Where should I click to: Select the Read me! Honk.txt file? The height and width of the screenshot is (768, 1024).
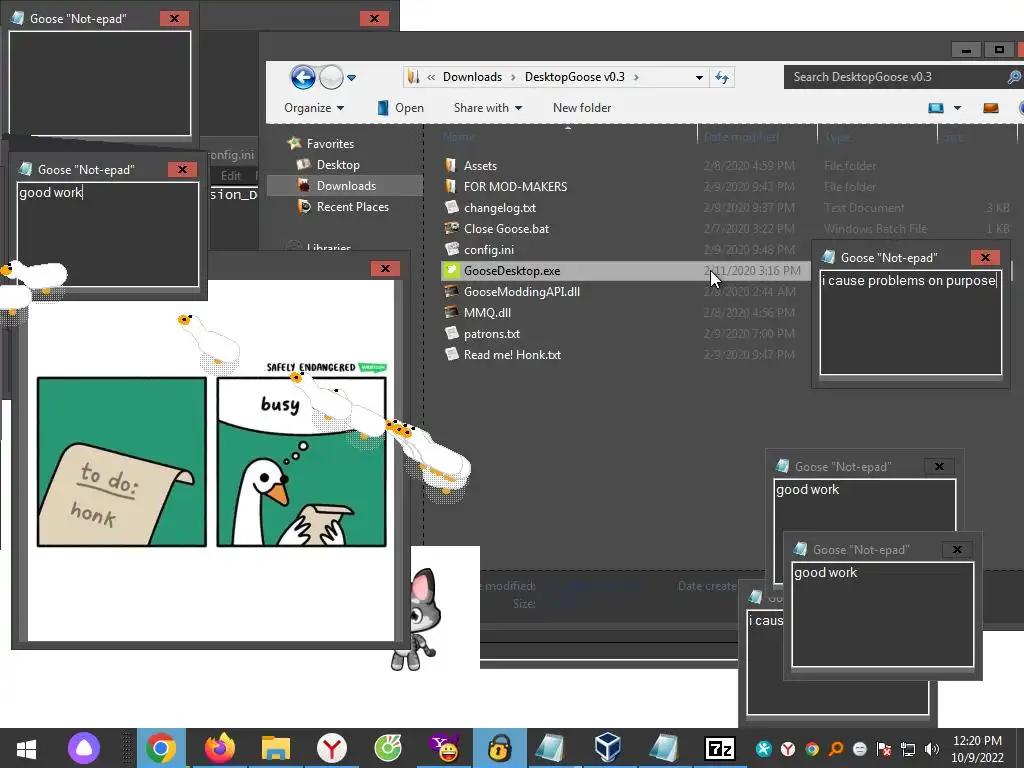click(512, 355)
